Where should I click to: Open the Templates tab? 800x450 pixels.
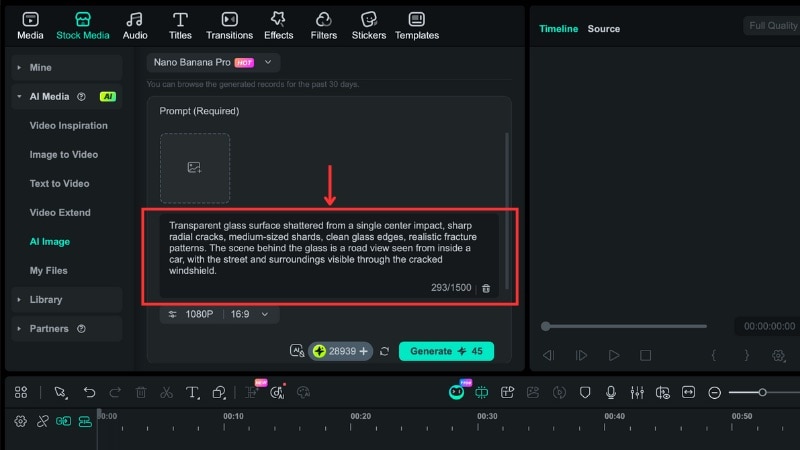coord(417,26)
